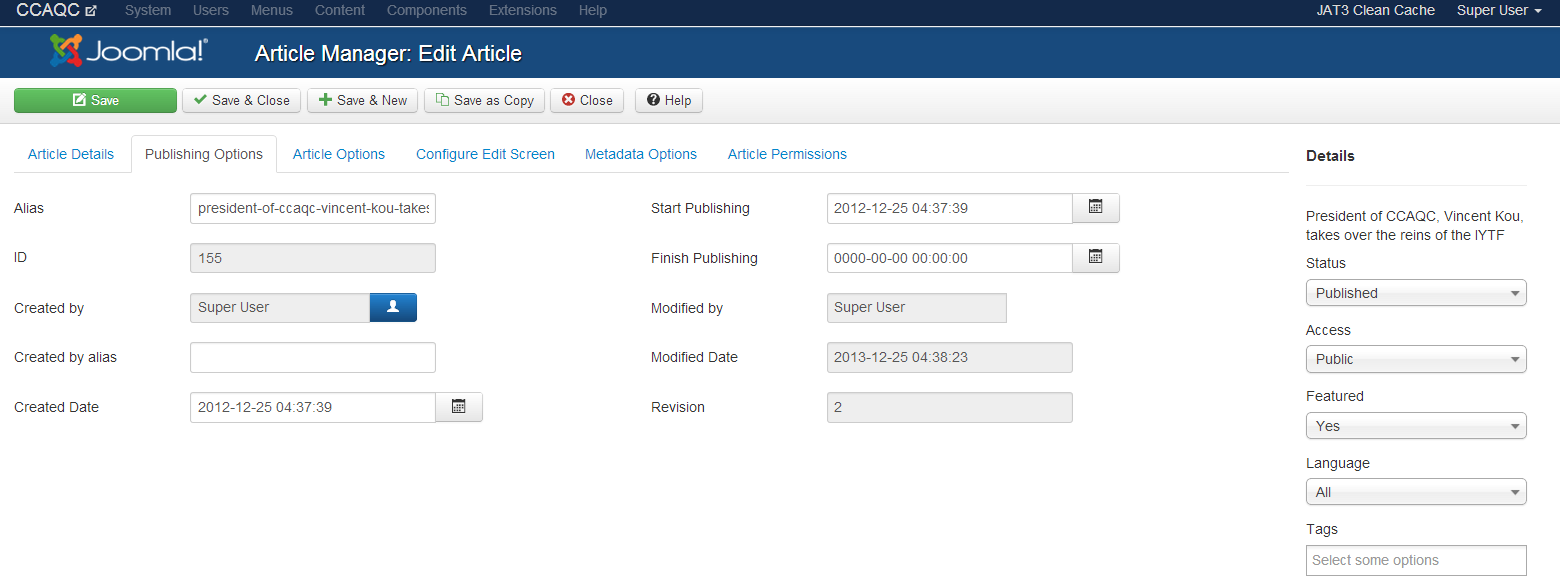Click the Modified Date field
The image size is (1560, 582).
(x=950, y=357)
